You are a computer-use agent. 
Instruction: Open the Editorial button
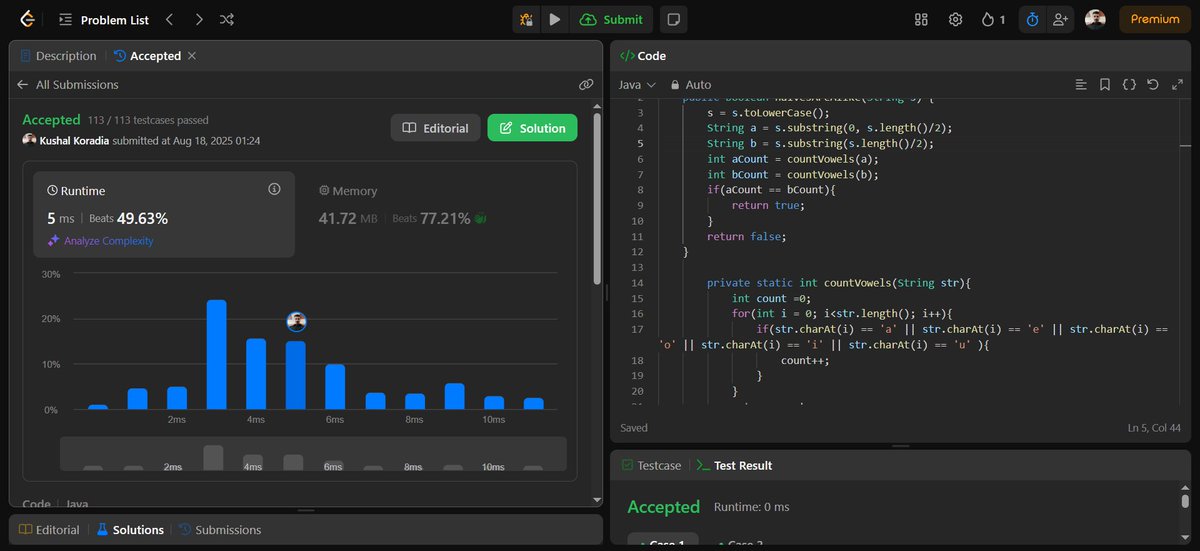[435, 128]
